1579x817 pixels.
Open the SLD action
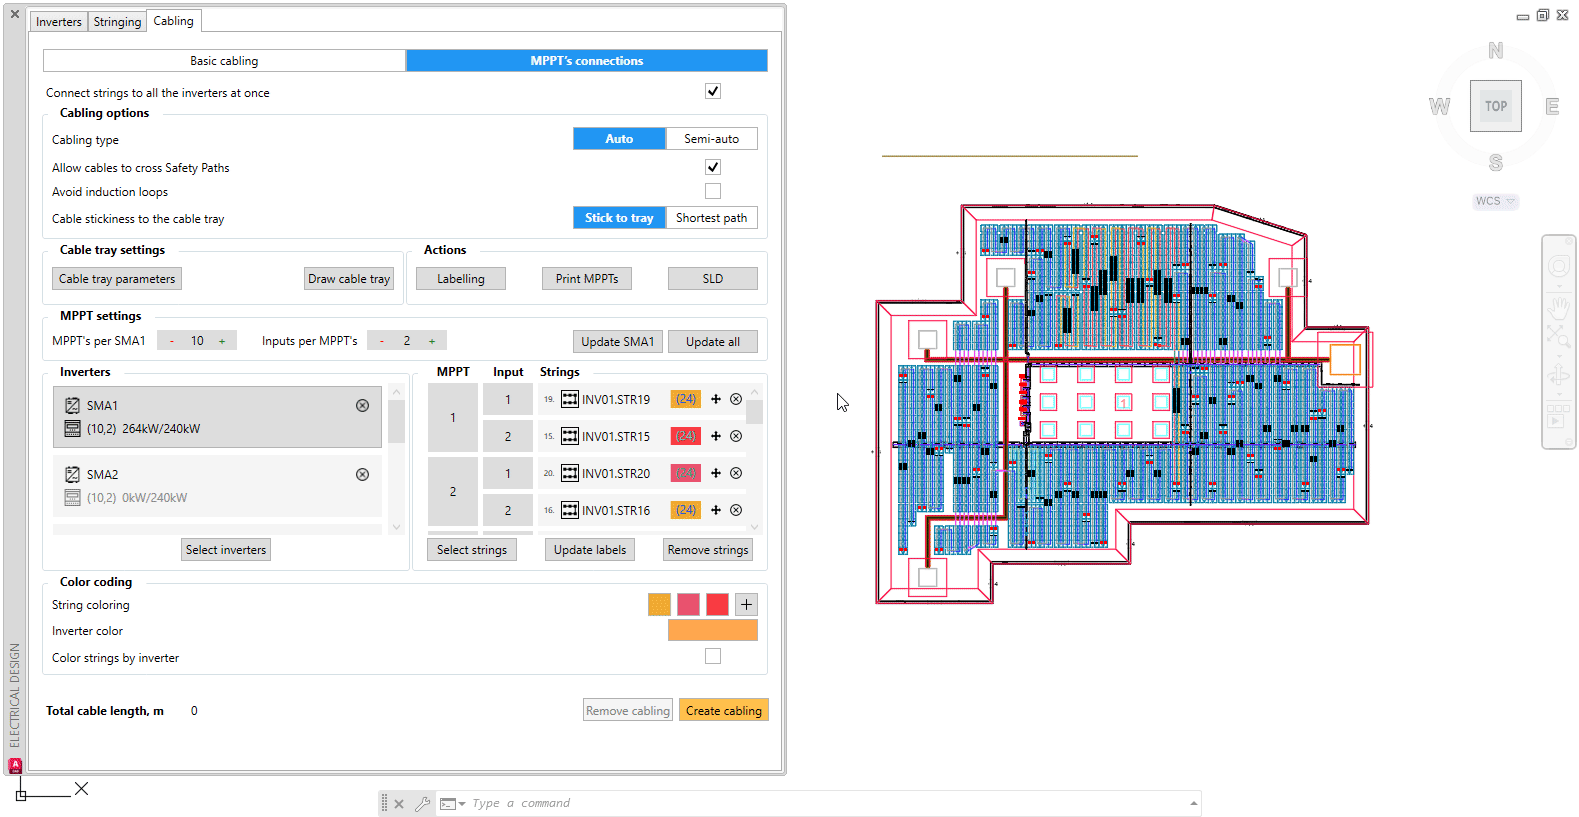tap(713, 279)
